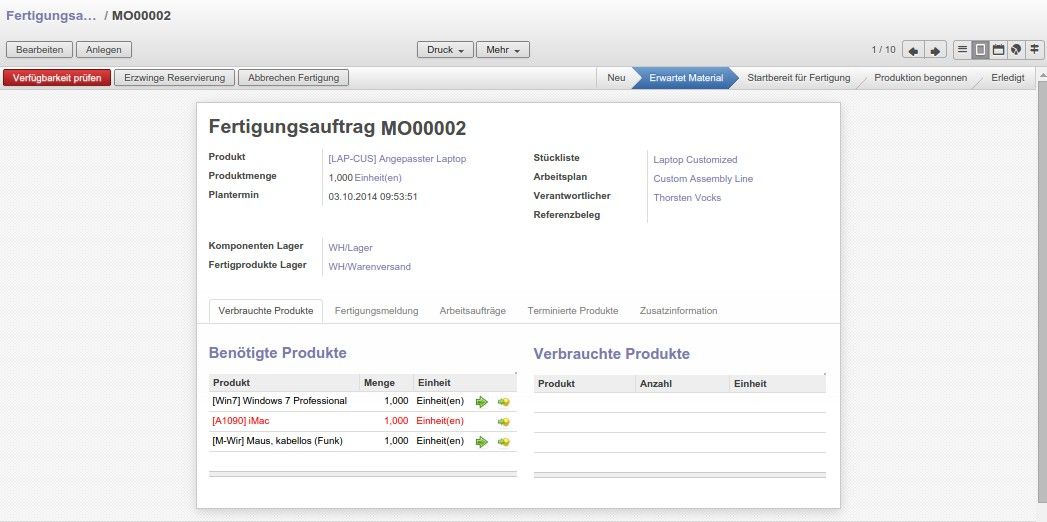1047x522 pixels.
Task: Open the Arbeitsaufträge tab
Action: tap(473, 311)
